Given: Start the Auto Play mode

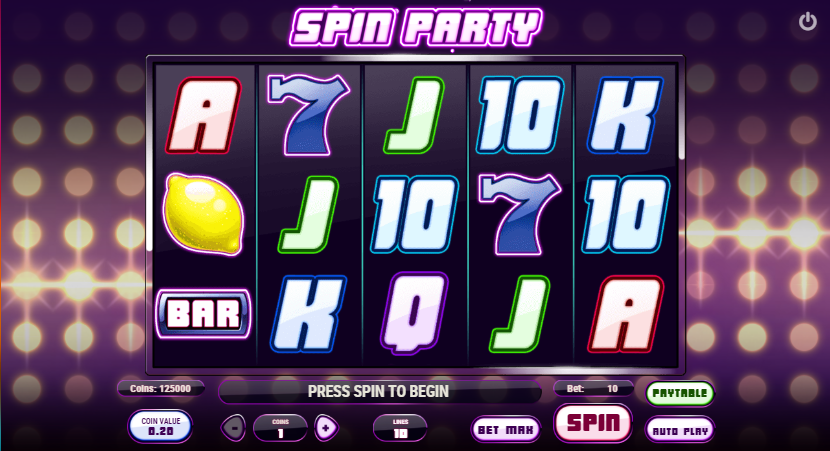Looking at the screenshot, I should click(680, 430).
